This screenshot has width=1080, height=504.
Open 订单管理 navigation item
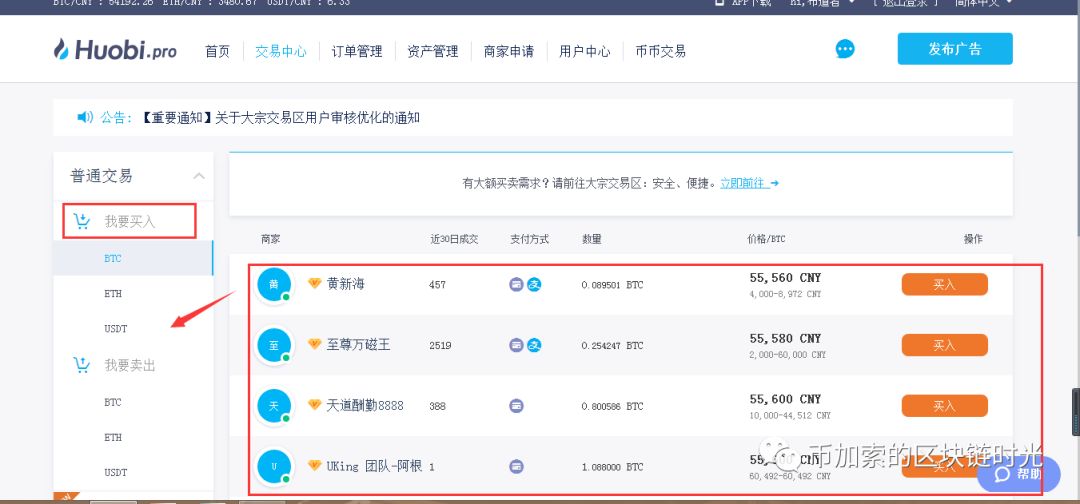tap(357, 51)
